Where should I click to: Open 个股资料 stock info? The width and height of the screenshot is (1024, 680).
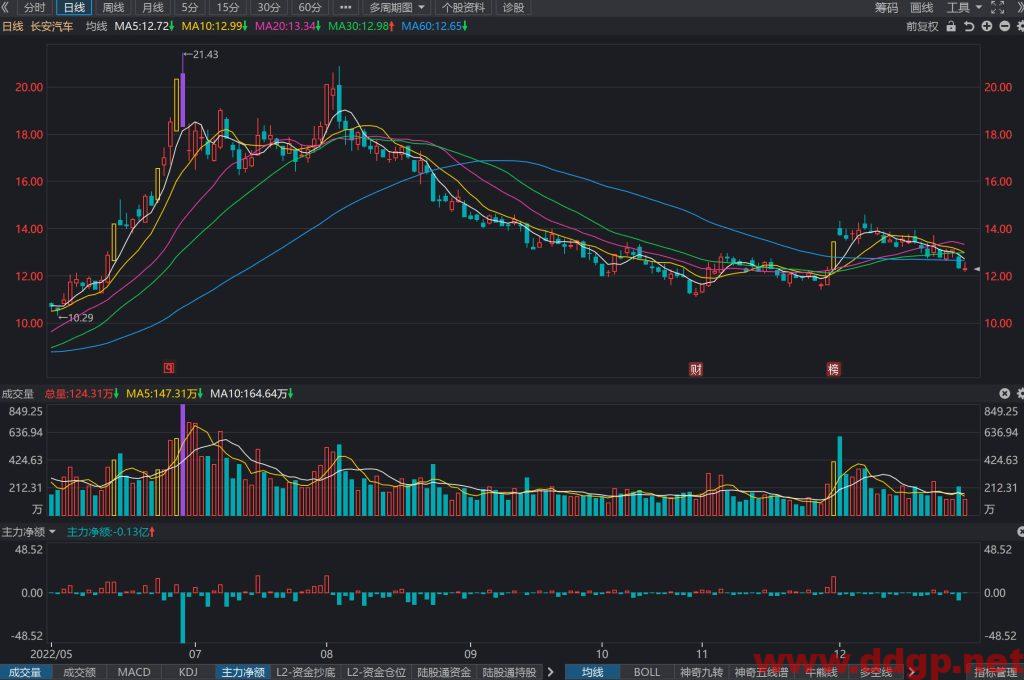pyautogui.click(x=463, y=7)
